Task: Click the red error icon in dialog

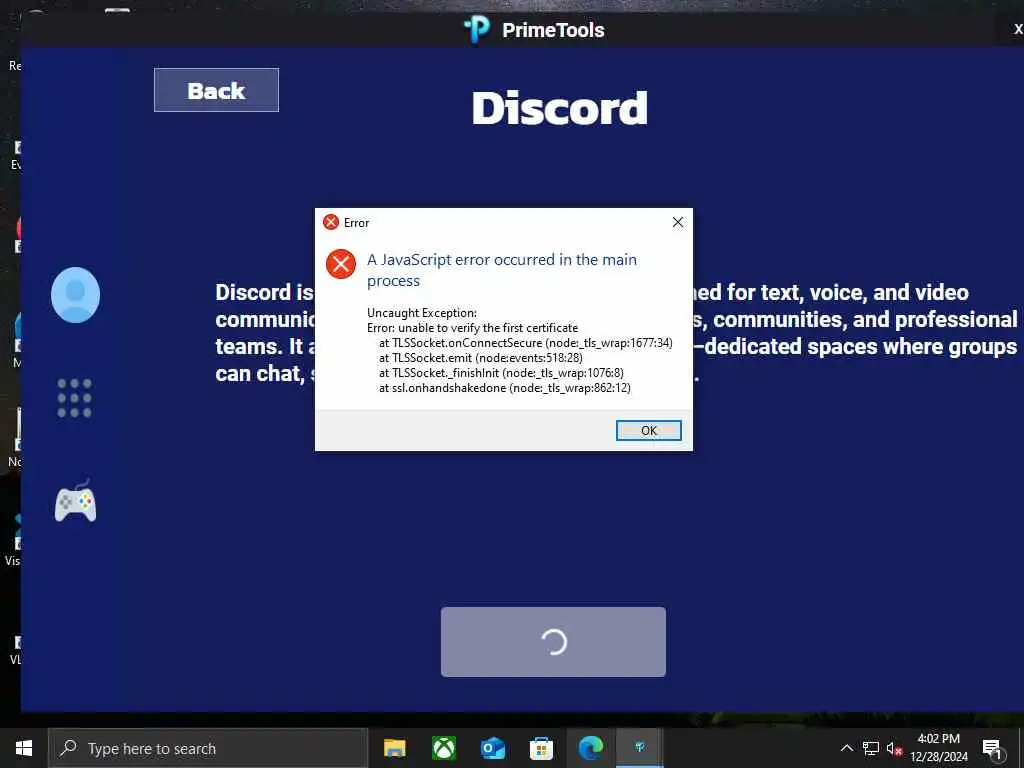Action: pyautogui.click(x=341, y=264)
